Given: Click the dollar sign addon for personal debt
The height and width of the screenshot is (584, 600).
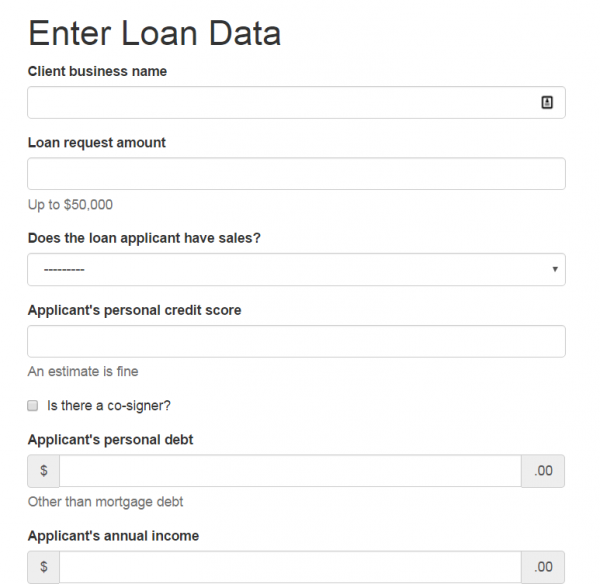Looking at the screenshot, I should point(44,471).
